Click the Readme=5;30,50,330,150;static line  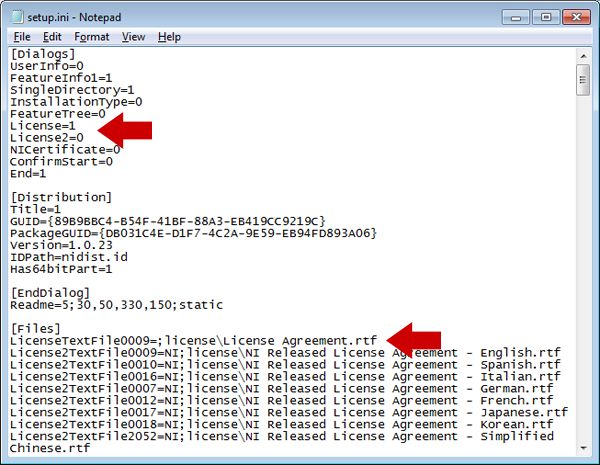click(x=116, y=305)
